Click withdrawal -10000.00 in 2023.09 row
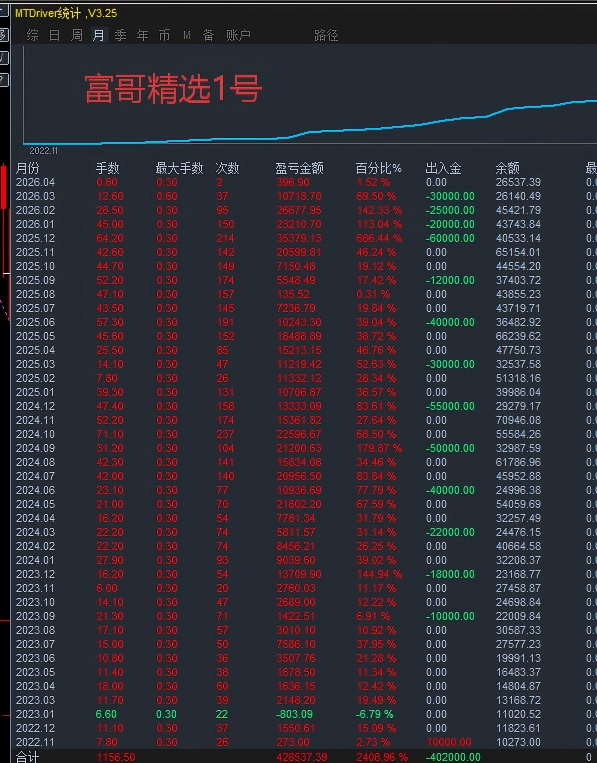597x763 pixels. (450, 617)
